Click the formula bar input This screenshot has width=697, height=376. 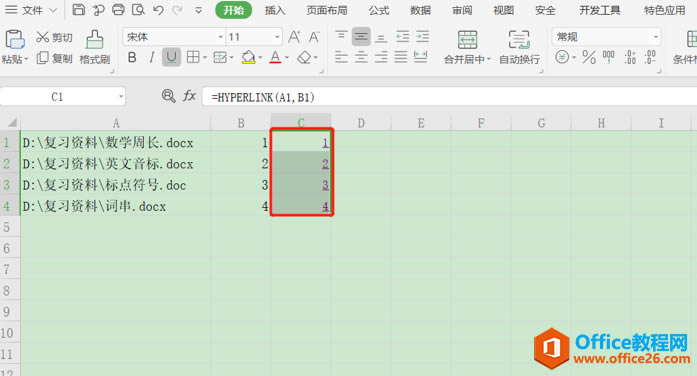449,97
